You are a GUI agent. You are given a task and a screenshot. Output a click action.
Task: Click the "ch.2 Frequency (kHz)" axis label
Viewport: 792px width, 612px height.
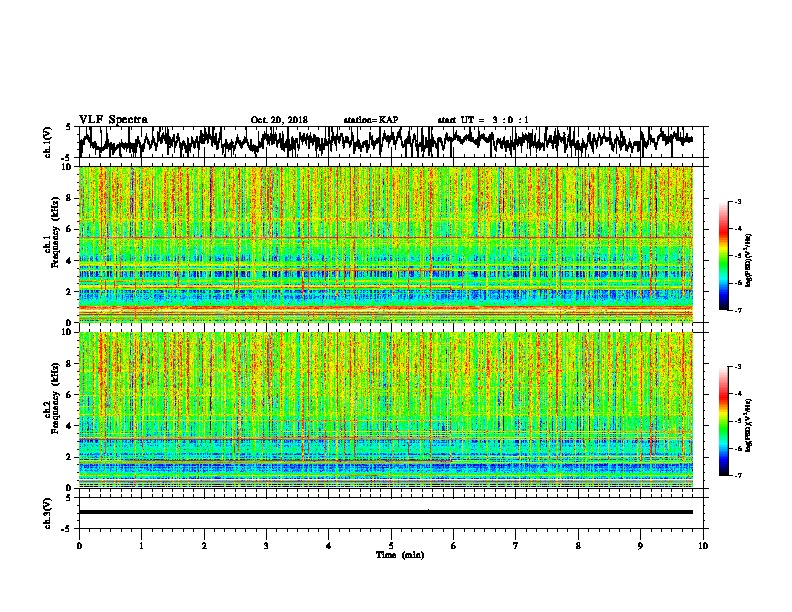52,398
